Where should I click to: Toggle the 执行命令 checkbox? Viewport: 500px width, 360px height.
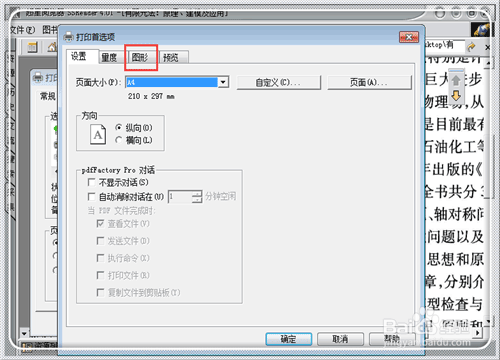click(123, 258)
